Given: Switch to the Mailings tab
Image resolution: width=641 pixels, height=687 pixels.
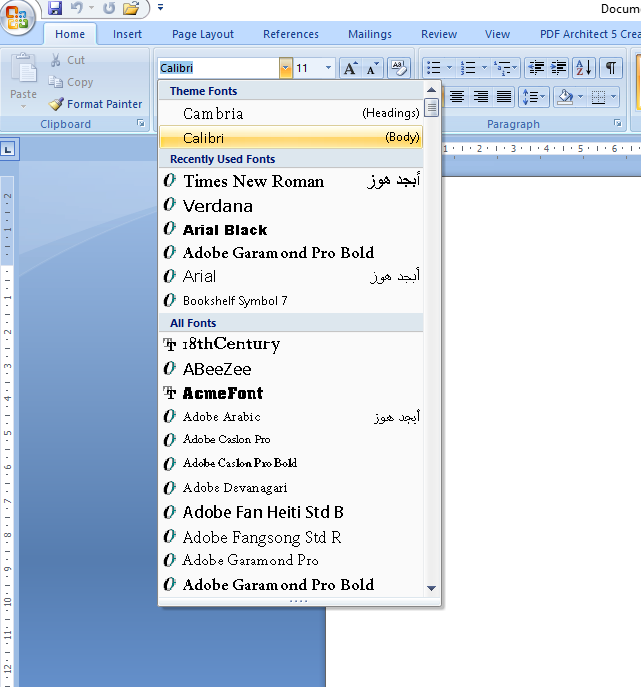Looking at the screenshot, I should click(370, 34).
